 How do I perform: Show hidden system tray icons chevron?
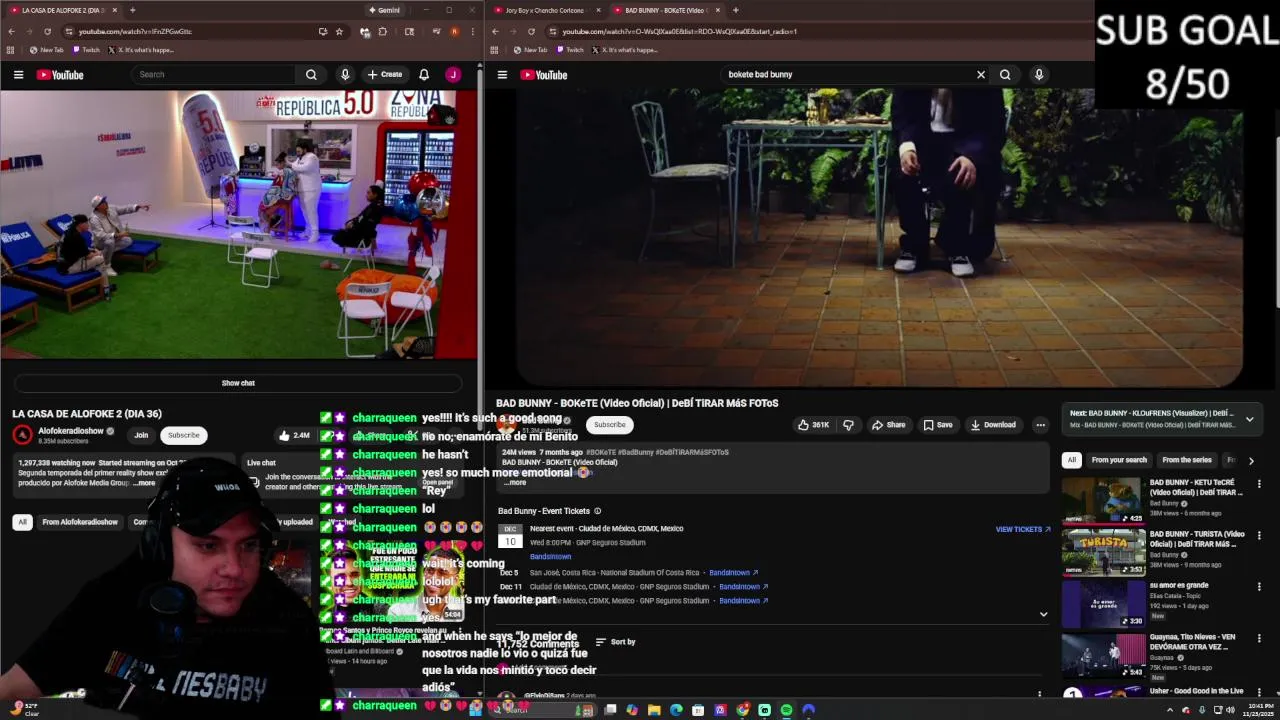[x=1168, y=710]
